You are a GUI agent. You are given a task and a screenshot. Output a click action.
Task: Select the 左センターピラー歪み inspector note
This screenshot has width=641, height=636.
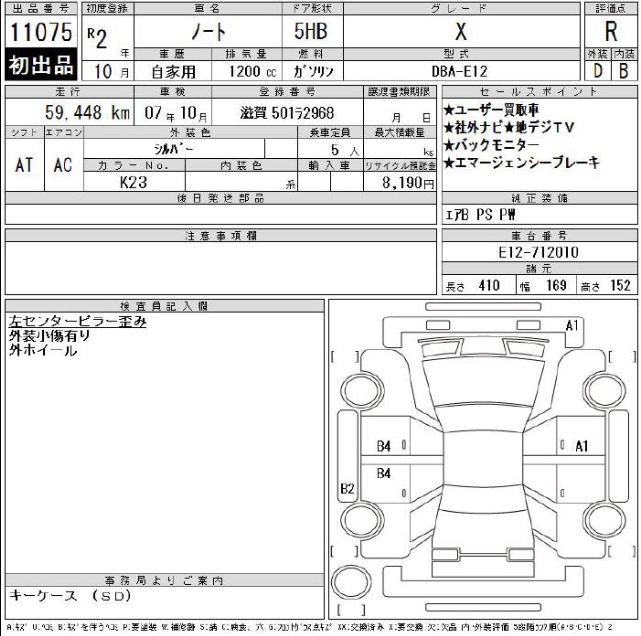(77, 322)
